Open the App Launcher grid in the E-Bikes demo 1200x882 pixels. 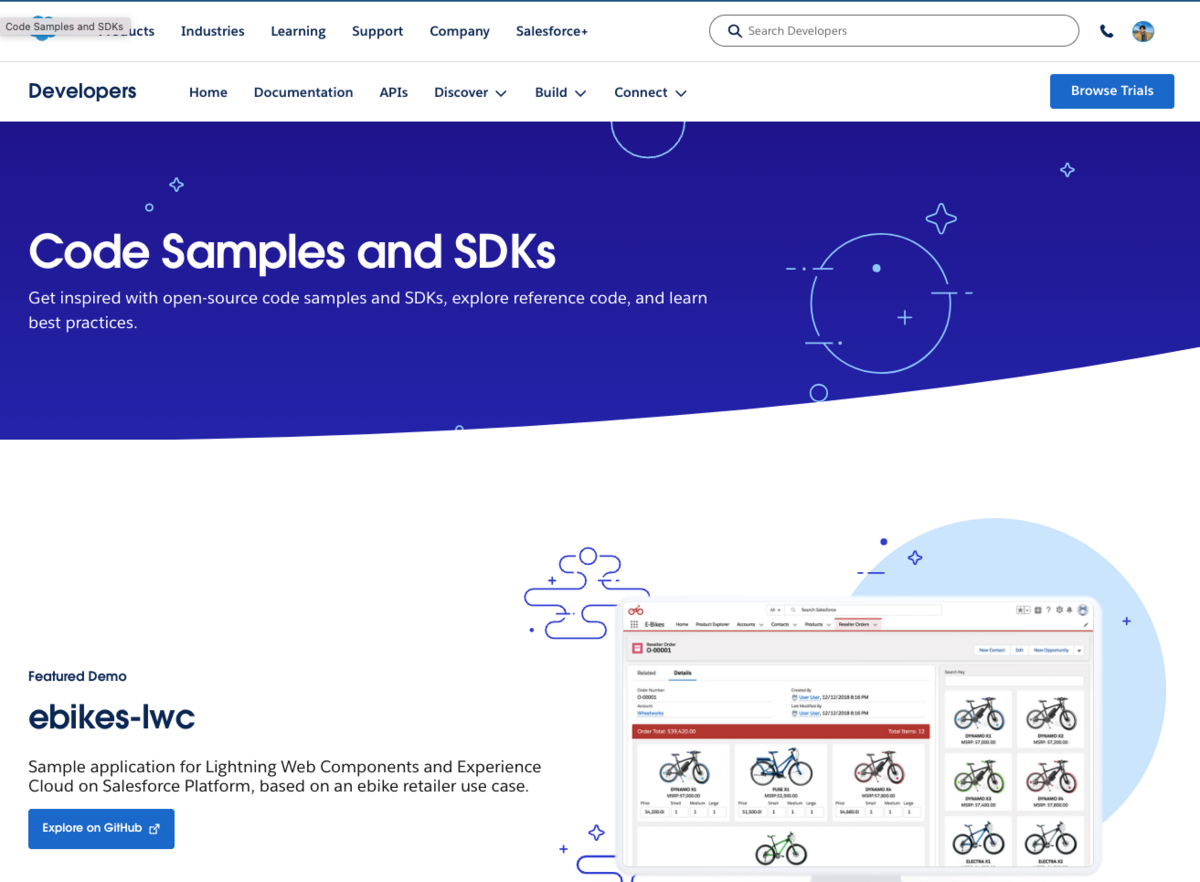click(x=634, y=624)
